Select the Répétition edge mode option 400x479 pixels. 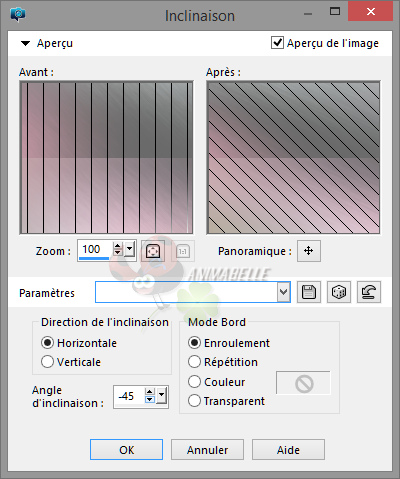click(x=194, y=362)
